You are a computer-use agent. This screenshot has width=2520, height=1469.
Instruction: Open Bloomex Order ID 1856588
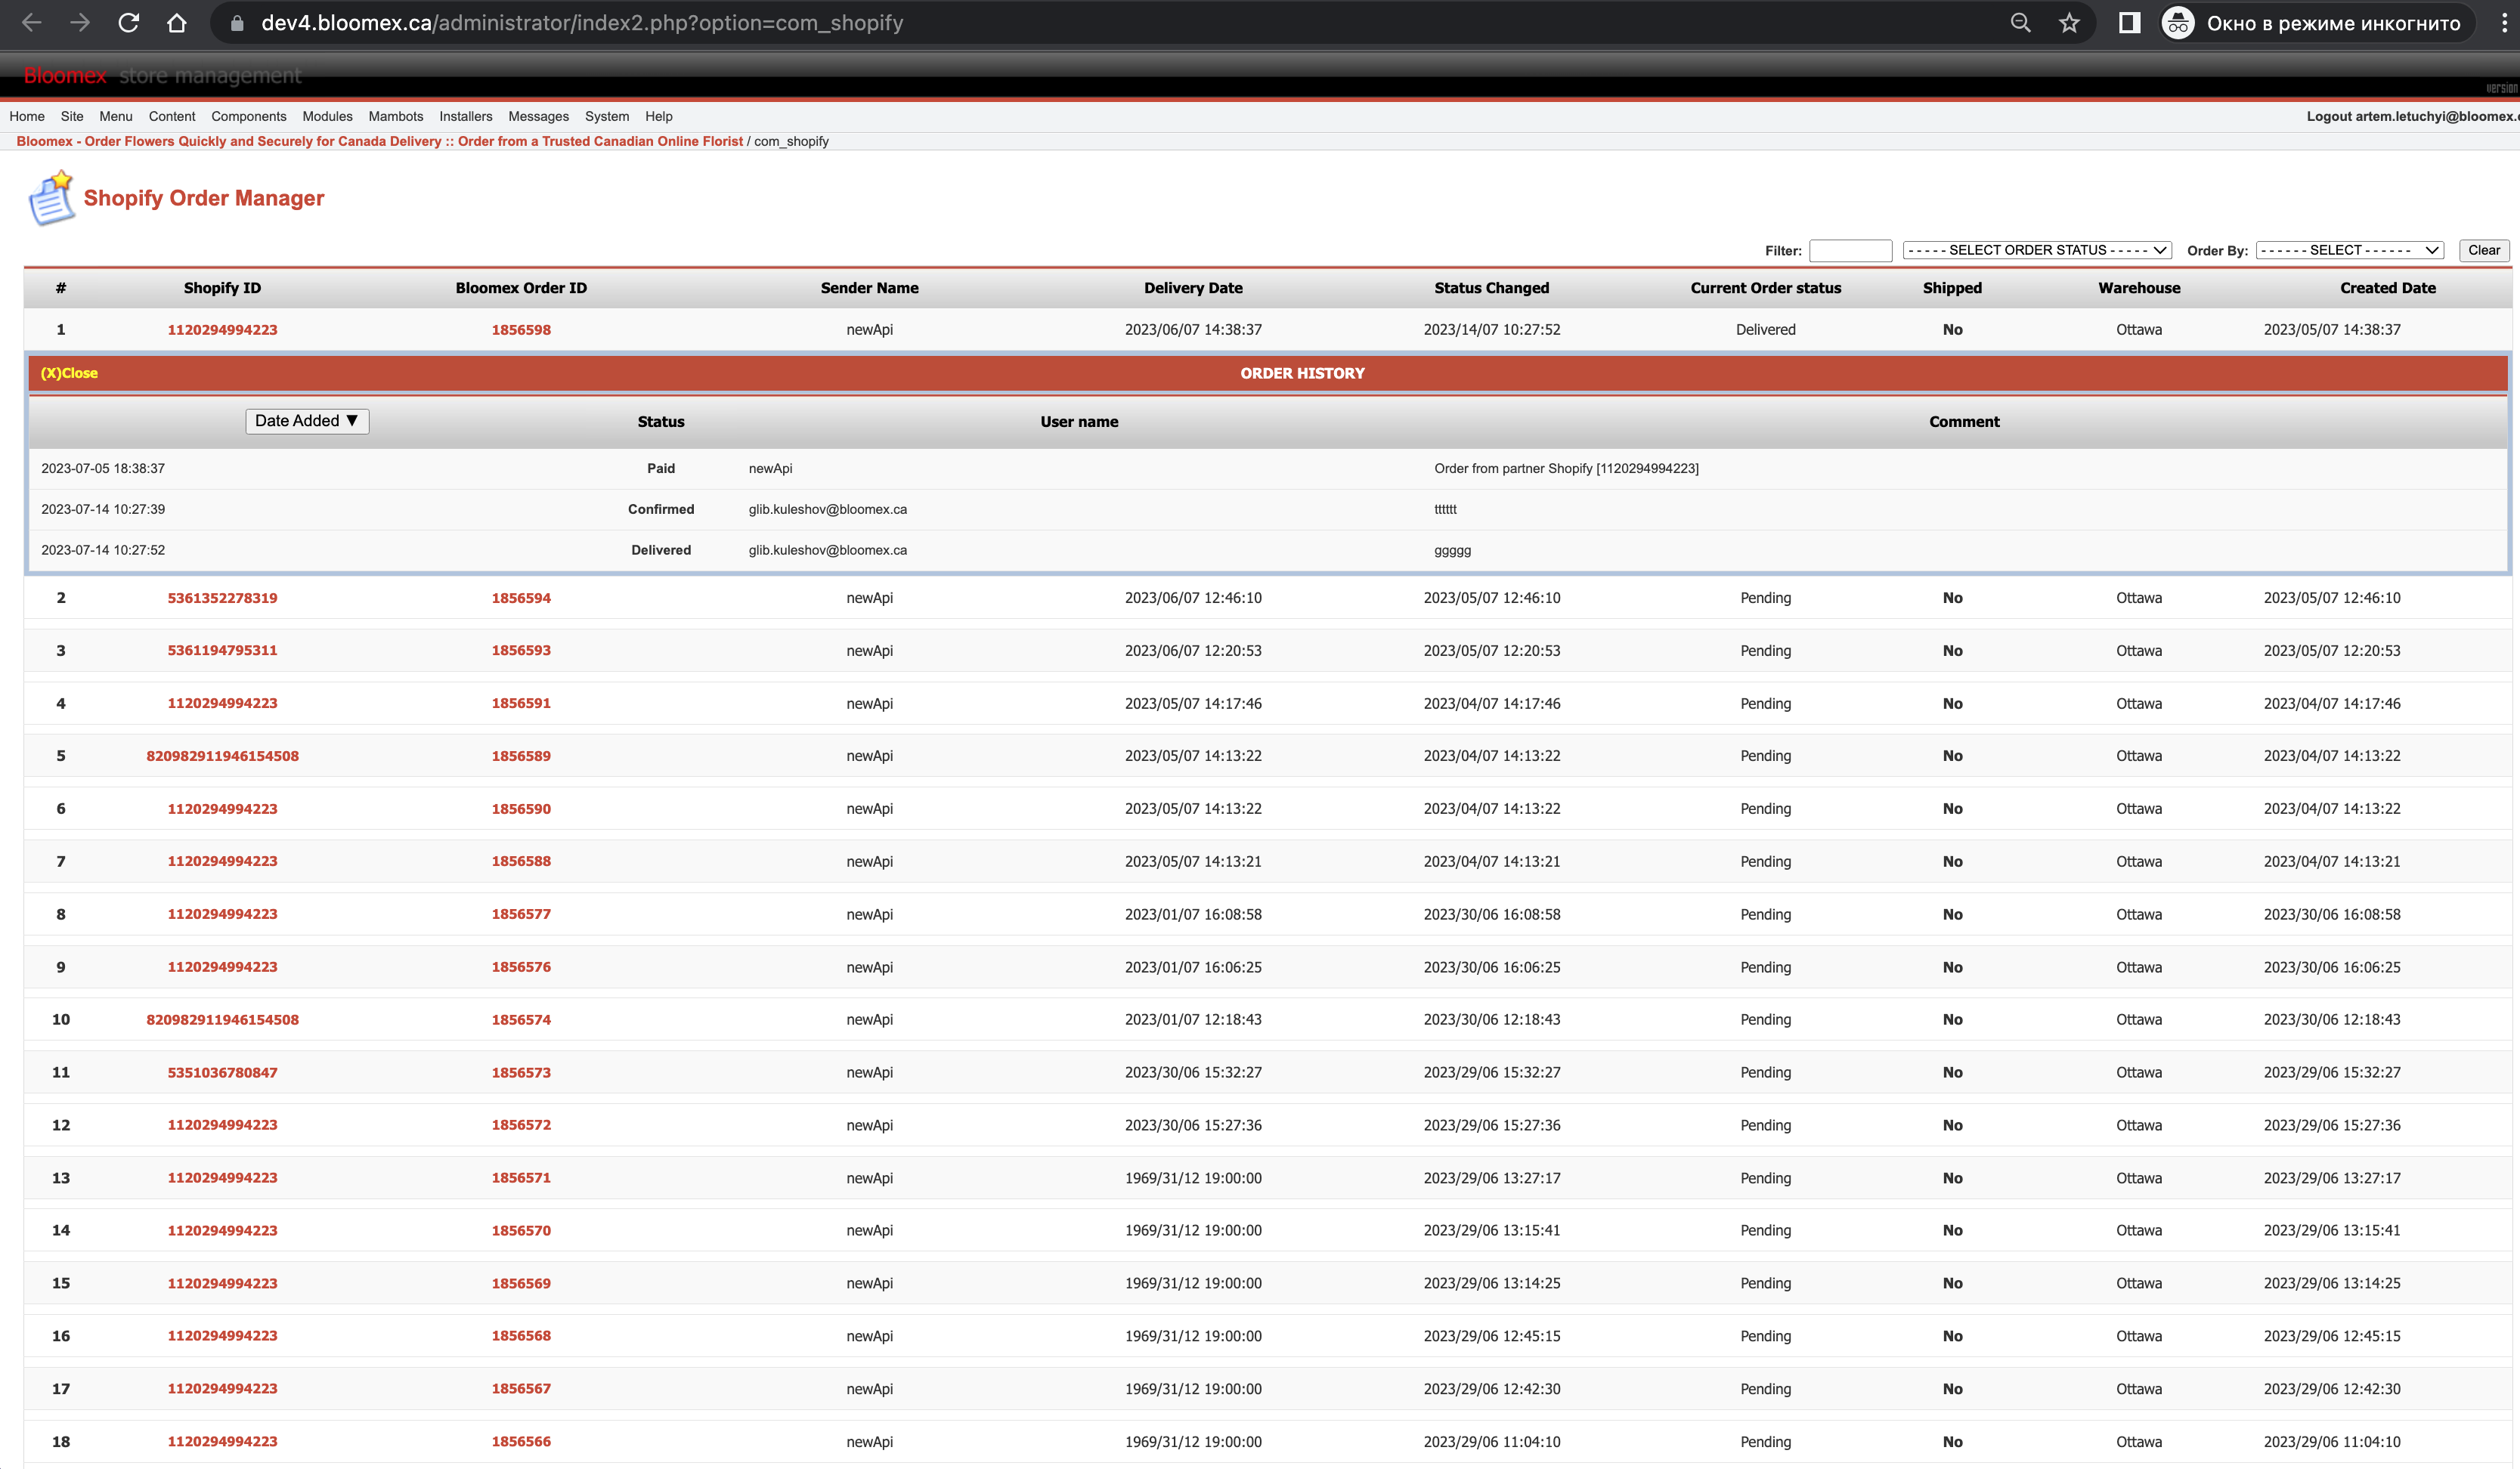pos(521,861)
